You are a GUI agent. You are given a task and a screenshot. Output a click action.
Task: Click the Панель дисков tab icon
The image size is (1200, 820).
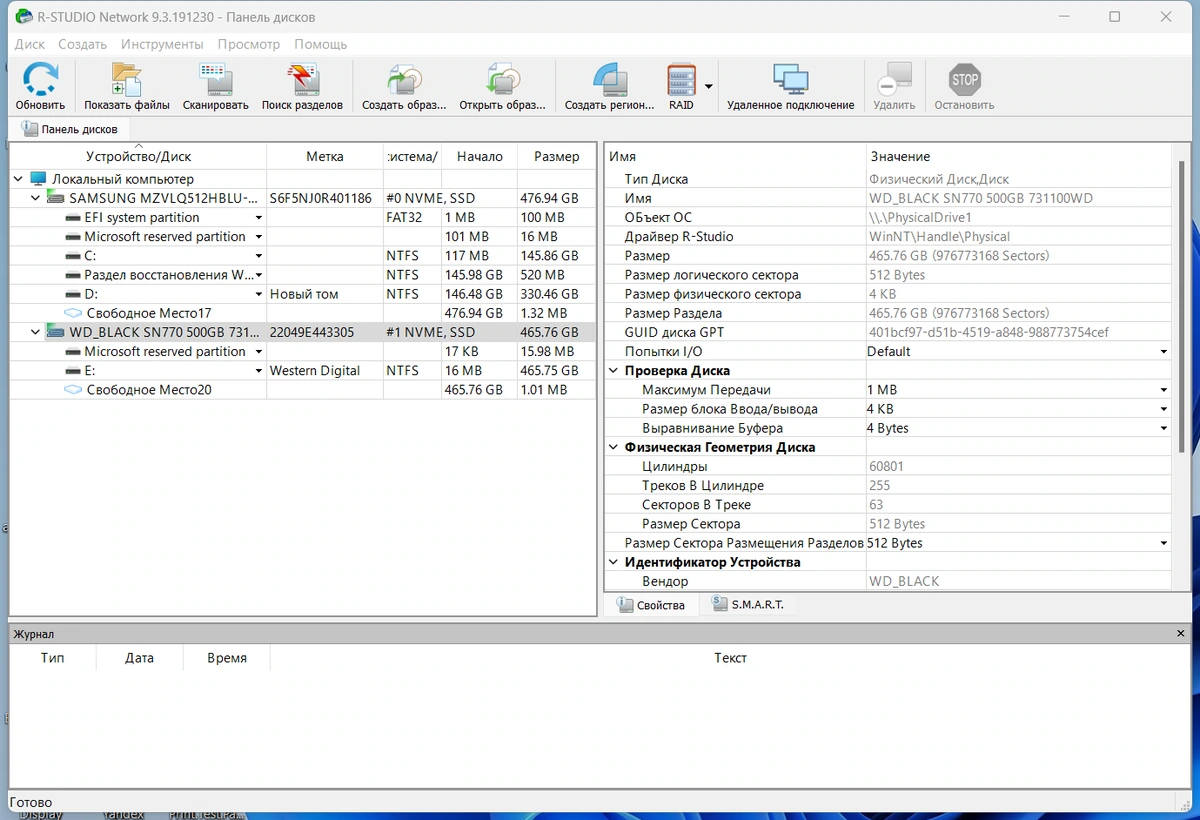[28, 129]
